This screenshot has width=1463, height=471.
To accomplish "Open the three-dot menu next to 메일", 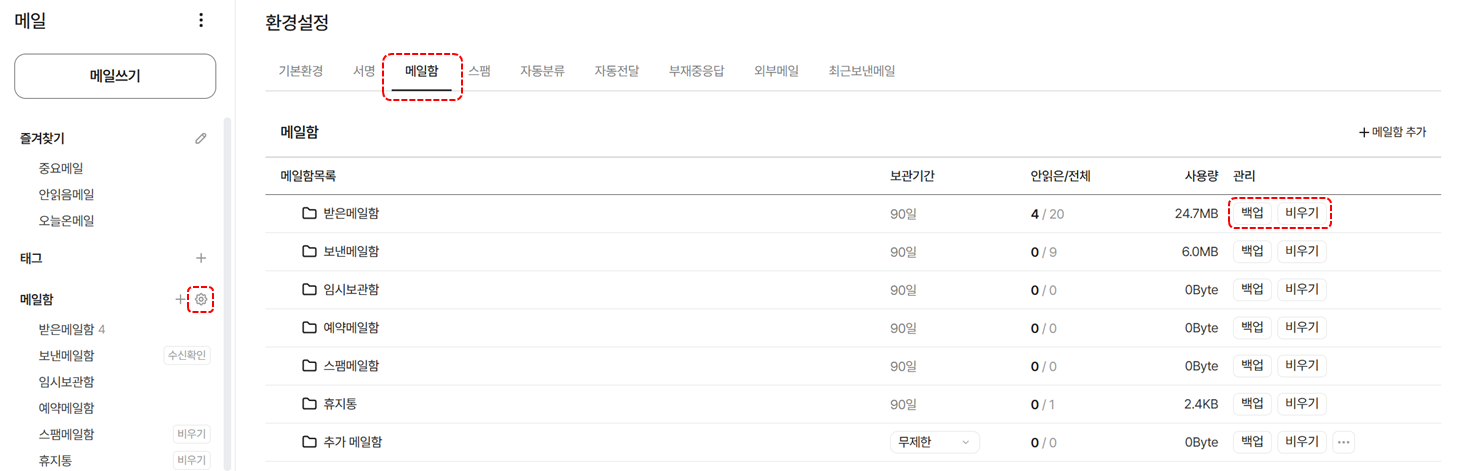I will click(x=201, y=20).
